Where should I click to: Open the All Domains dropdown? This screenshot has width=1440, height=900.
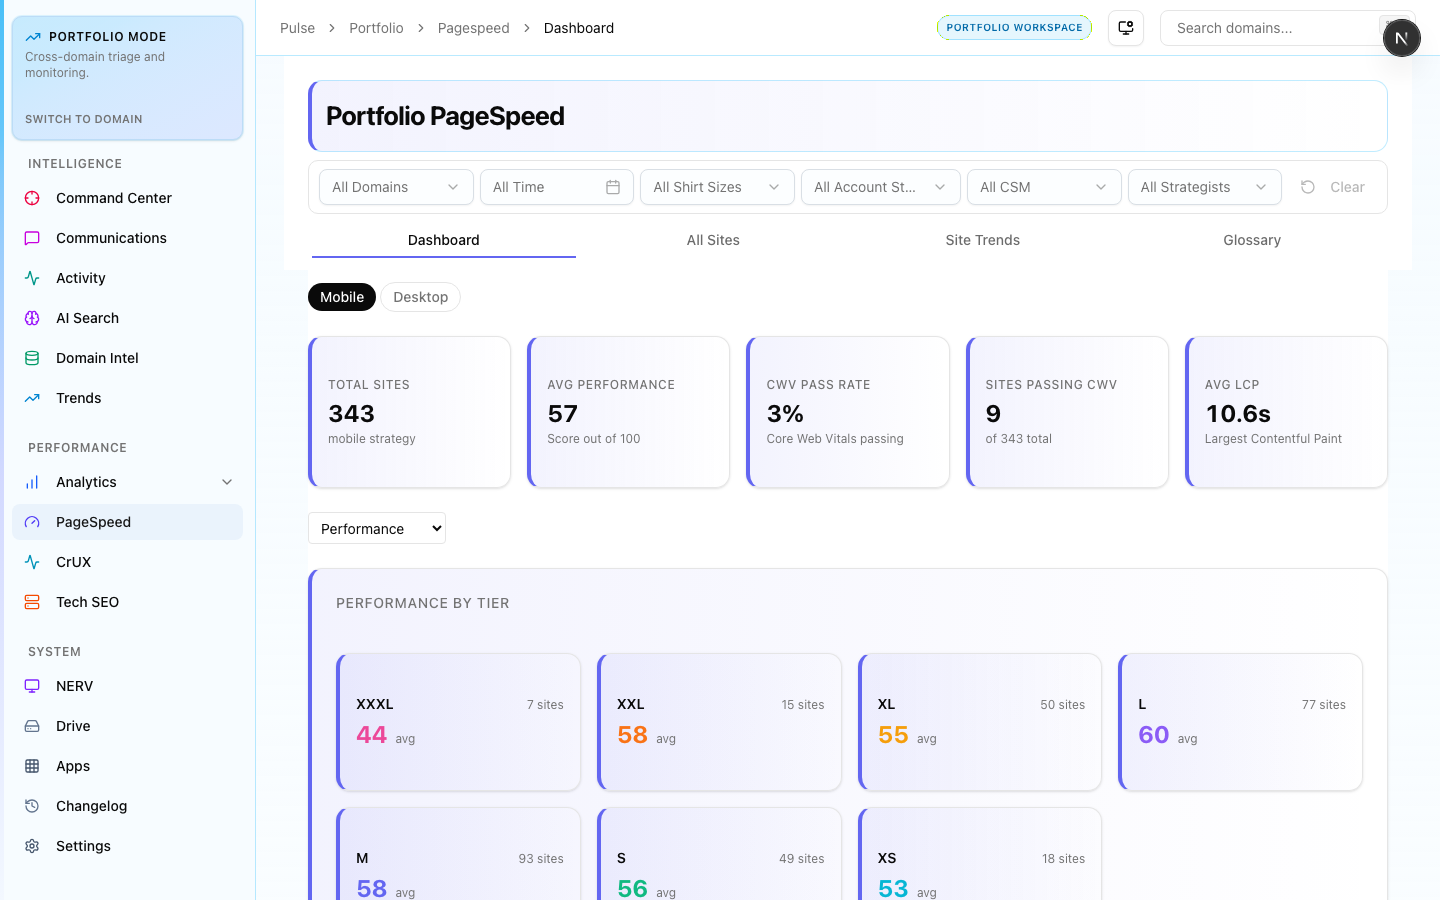[x=395, y=187]
